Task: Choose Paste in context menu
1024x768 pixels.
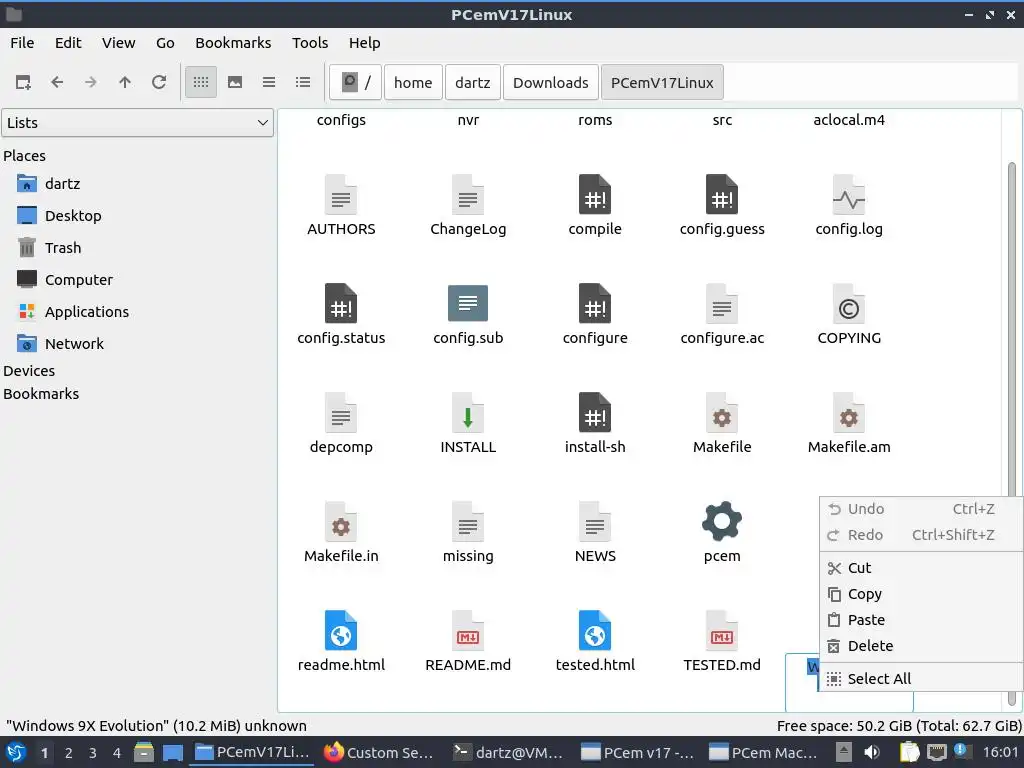Action: [x=921, y=620]
